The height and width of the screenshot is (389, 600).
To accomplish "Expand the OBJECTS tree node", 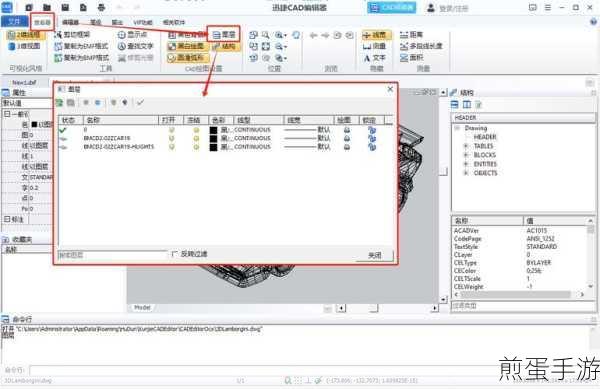I will 466,173.
